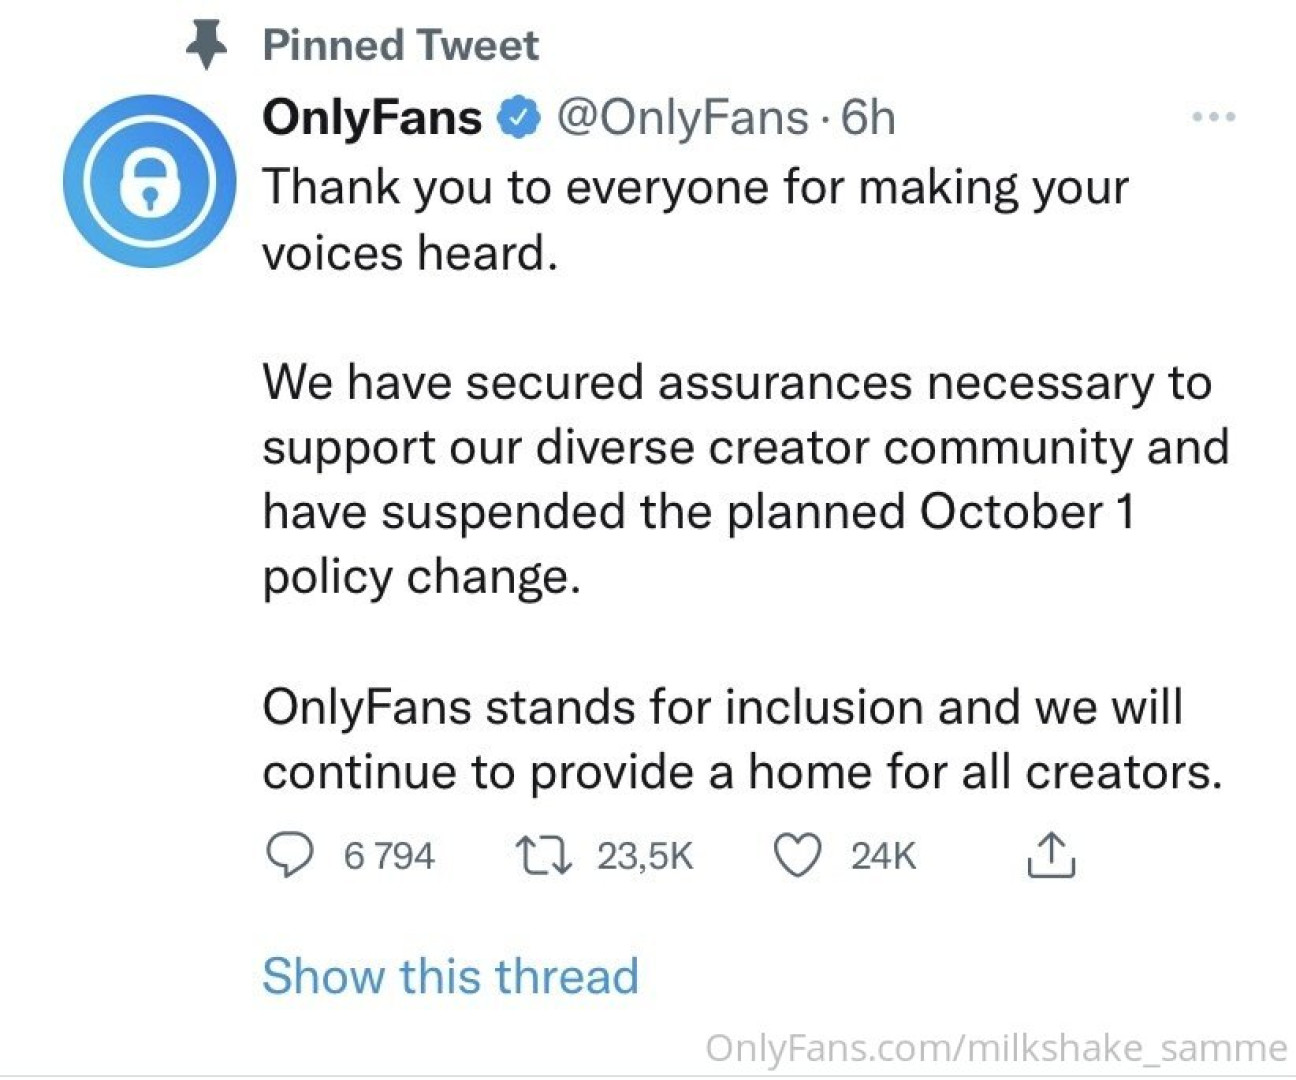This screenshot has height=1080, width=1296.
Task: Retweet using the arrows icon
Action: pyautogui.click(x=542, y=856)
